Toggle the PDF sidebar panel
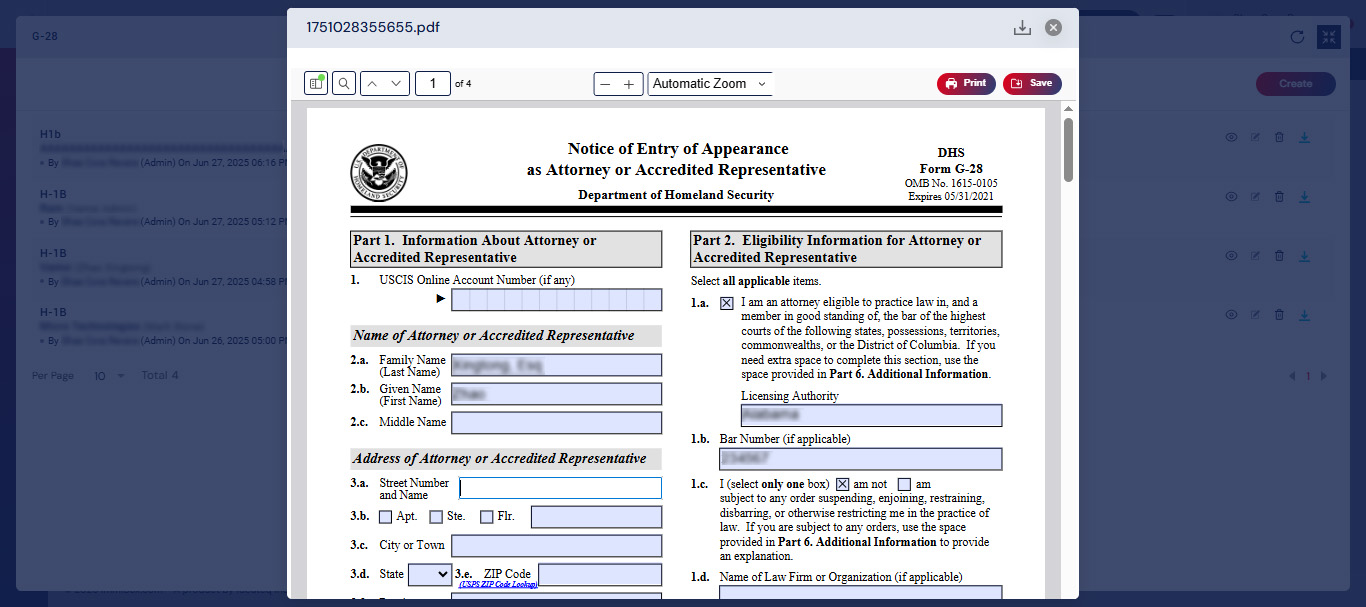Image resolution: width=1366 pixels, height=607 pixels. 316,84
